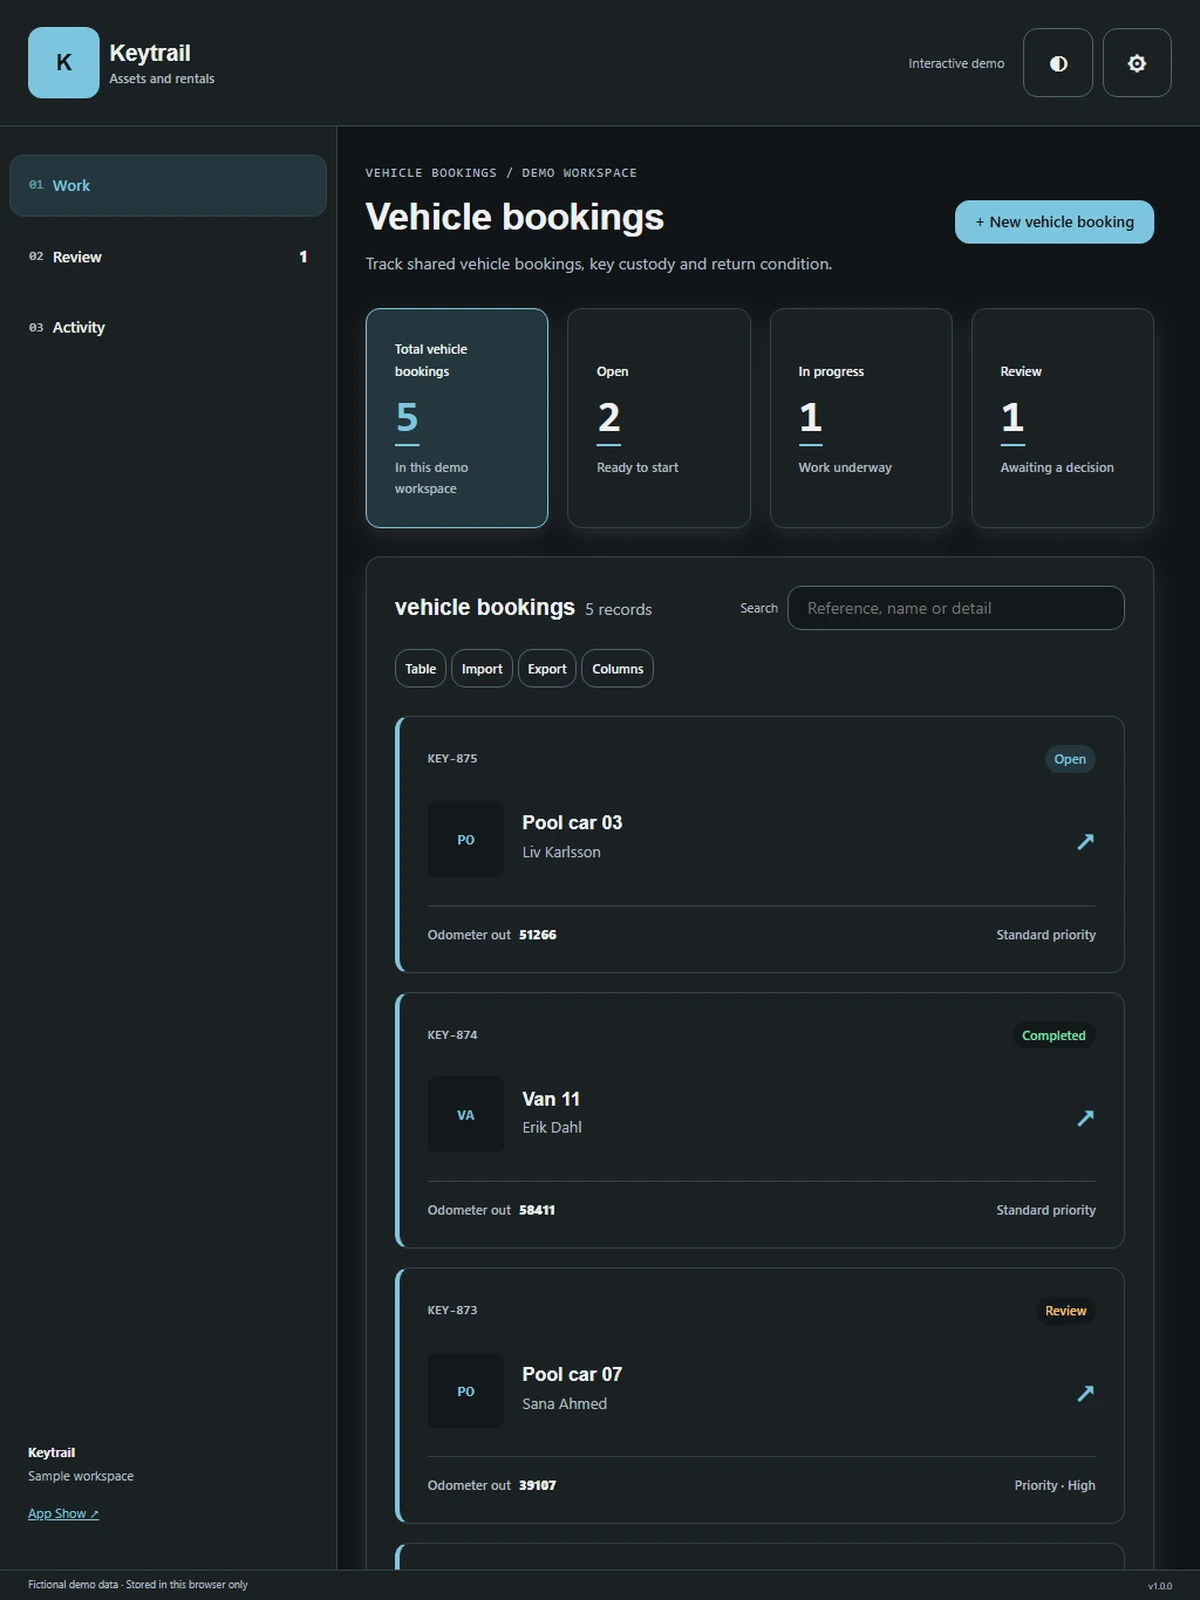
Task: Click the VA avatar on Van 11
Action: [466, 1115]
